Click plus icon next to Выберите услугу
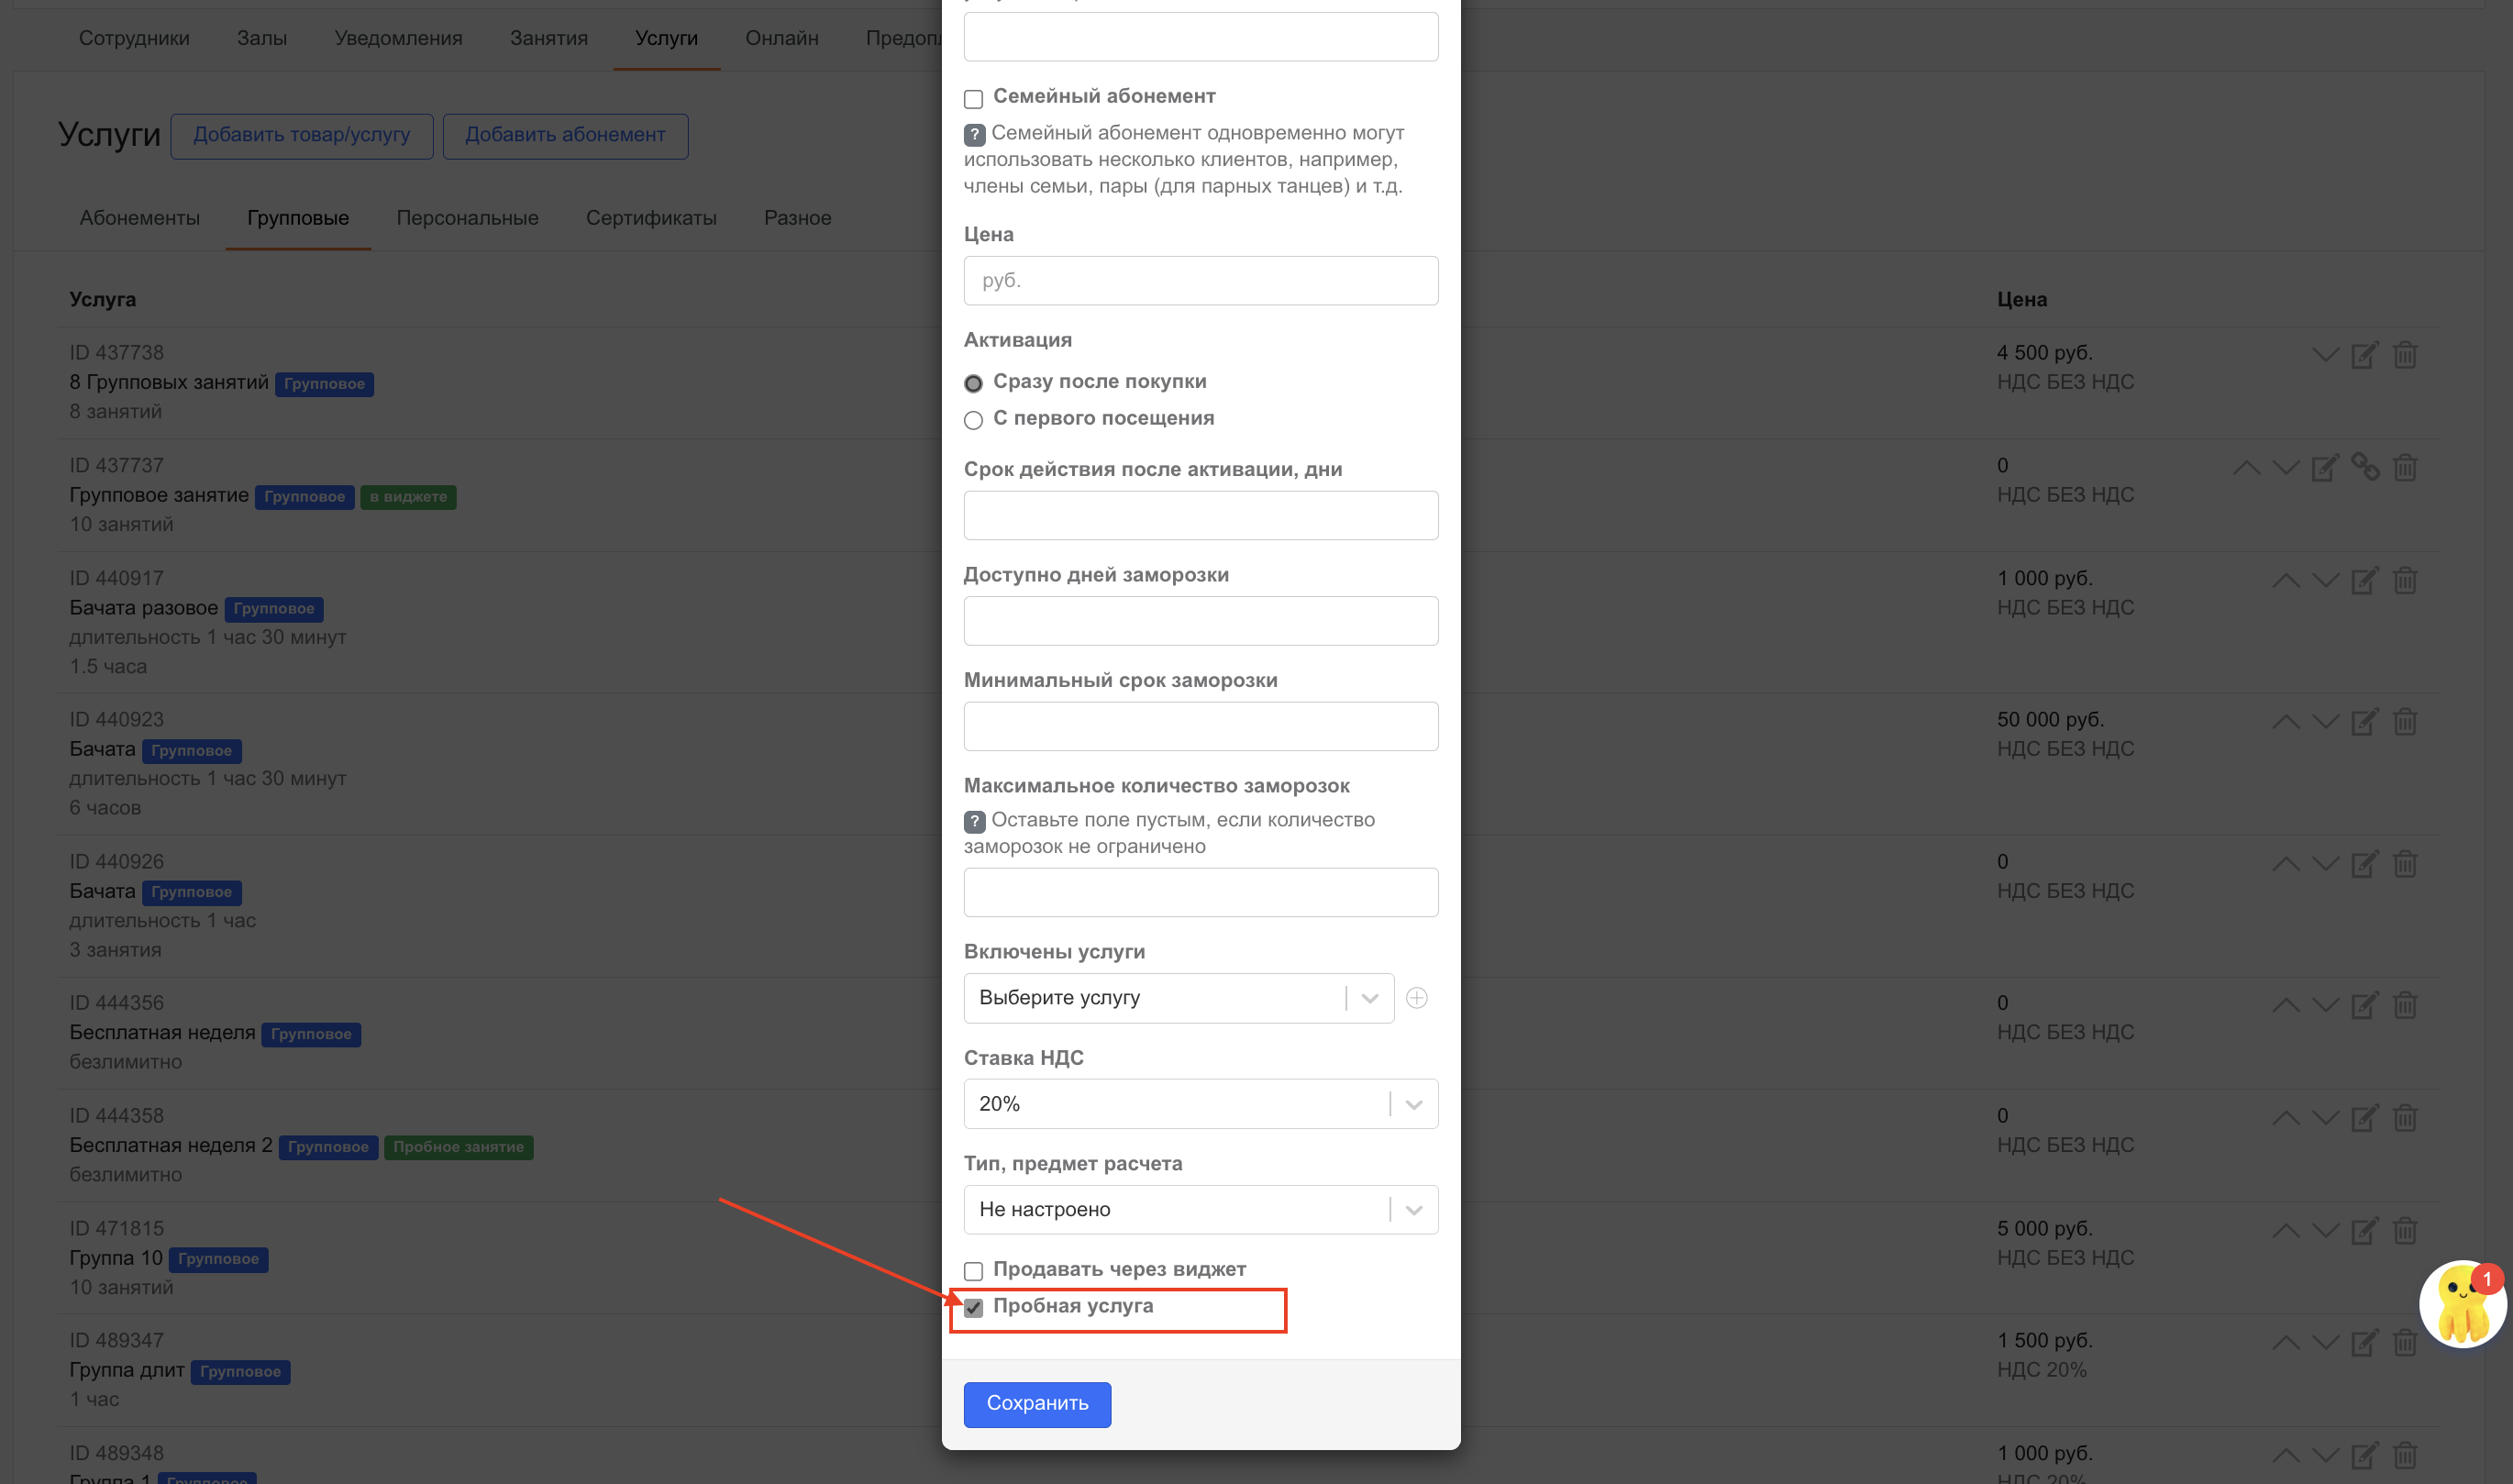The image size is (2513, 1484). point(1416,998)
